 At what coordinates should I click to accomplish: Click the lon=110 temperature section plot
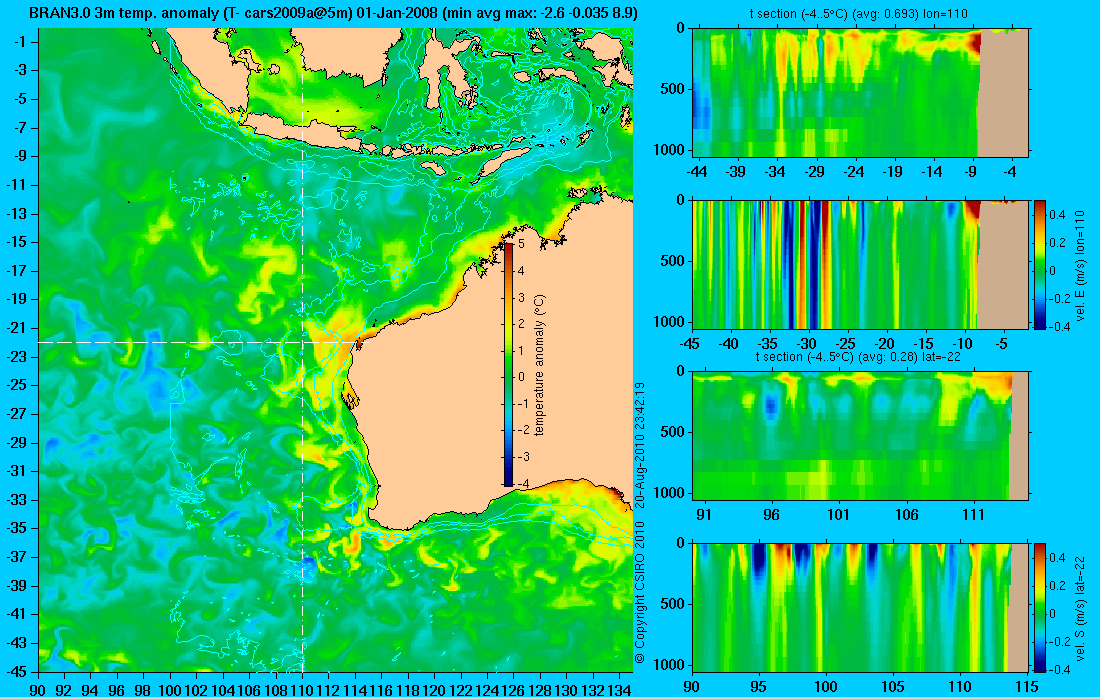point(860,93)
